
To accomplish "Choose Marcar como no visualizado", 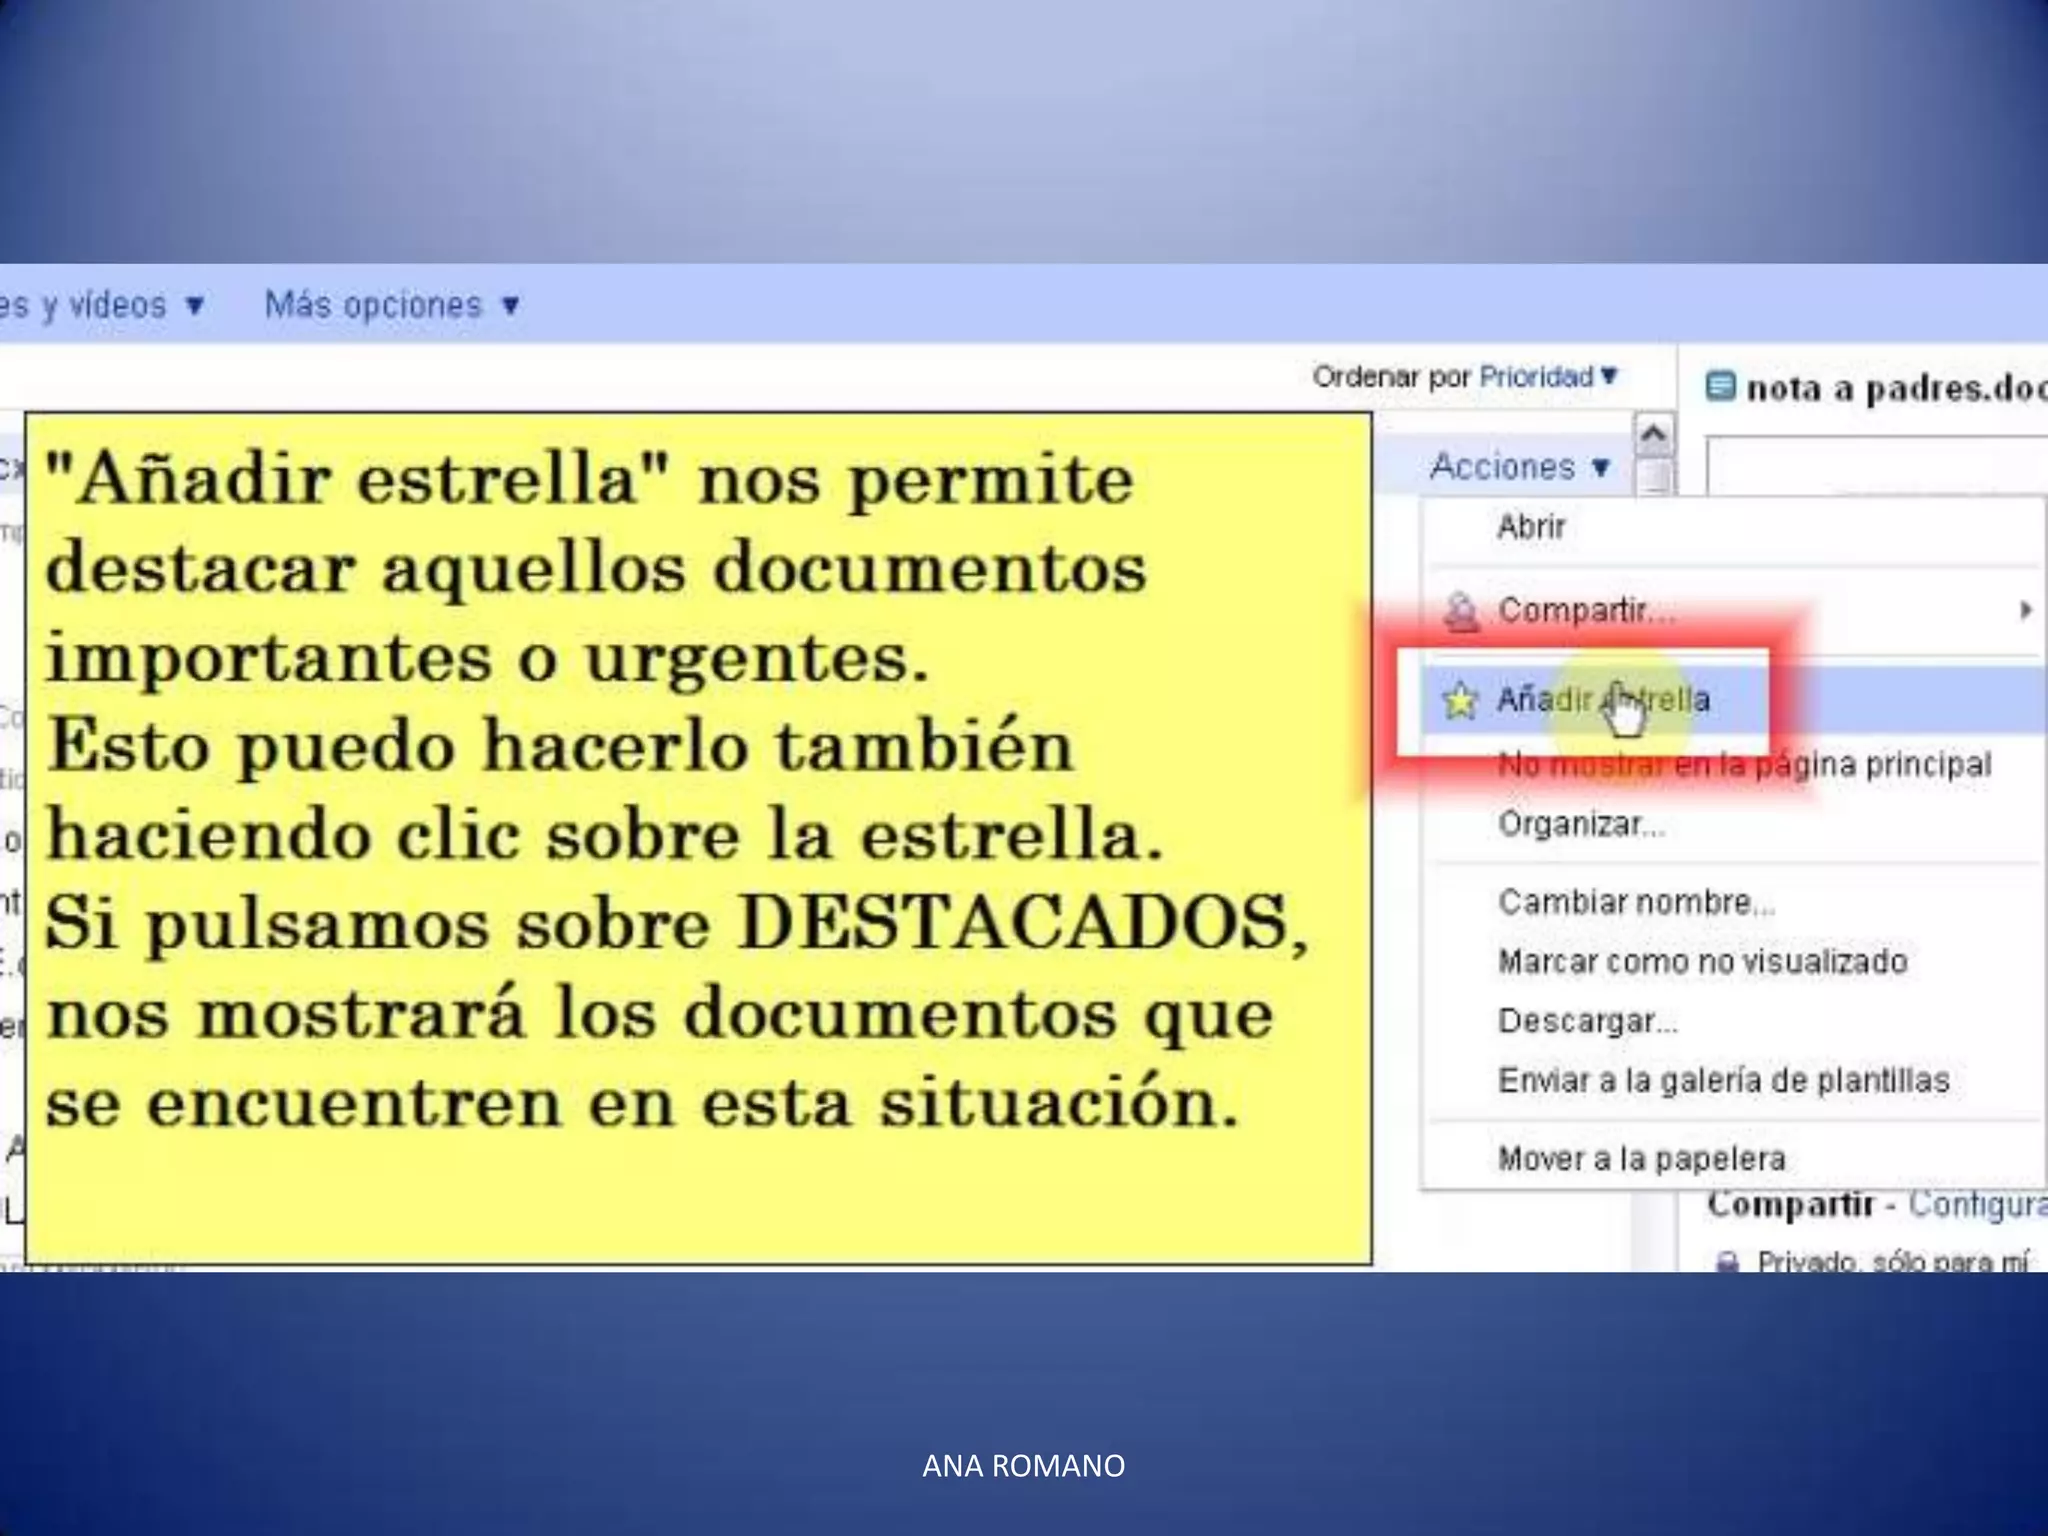I will click(x=1702, y=962).
